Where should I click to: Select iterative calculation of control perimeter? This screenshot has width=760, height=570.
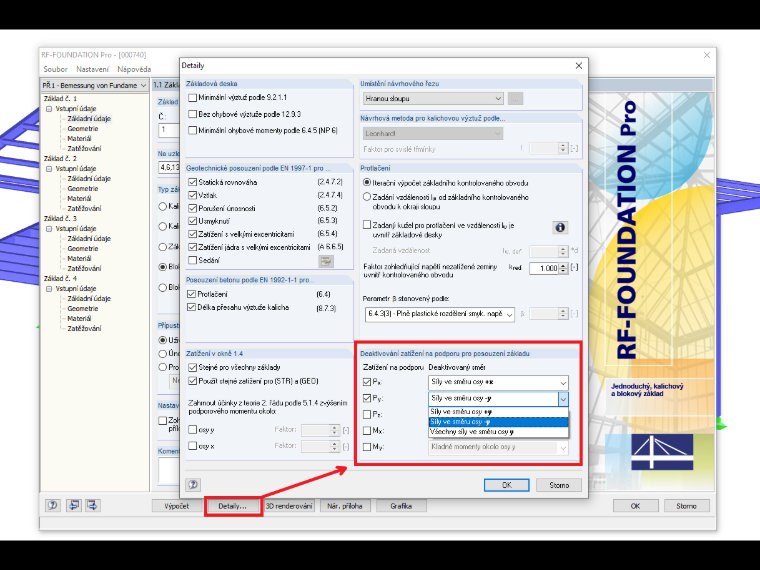[367, 183]
